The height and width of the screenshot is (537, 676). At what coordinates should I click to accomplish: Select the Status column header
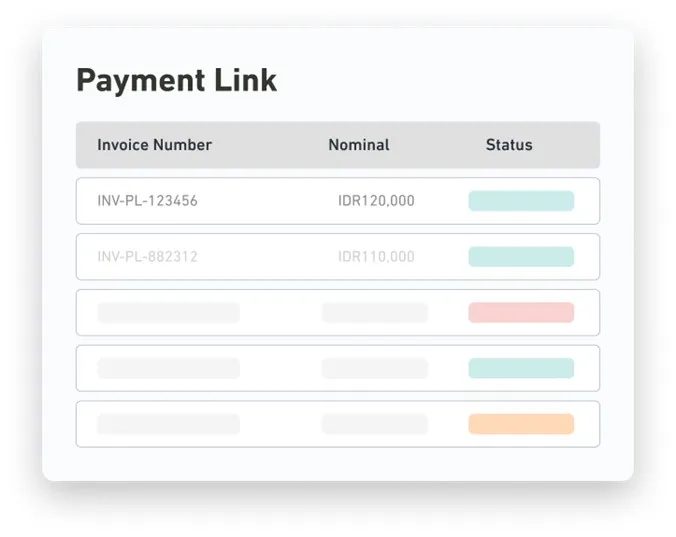[509, 145]
